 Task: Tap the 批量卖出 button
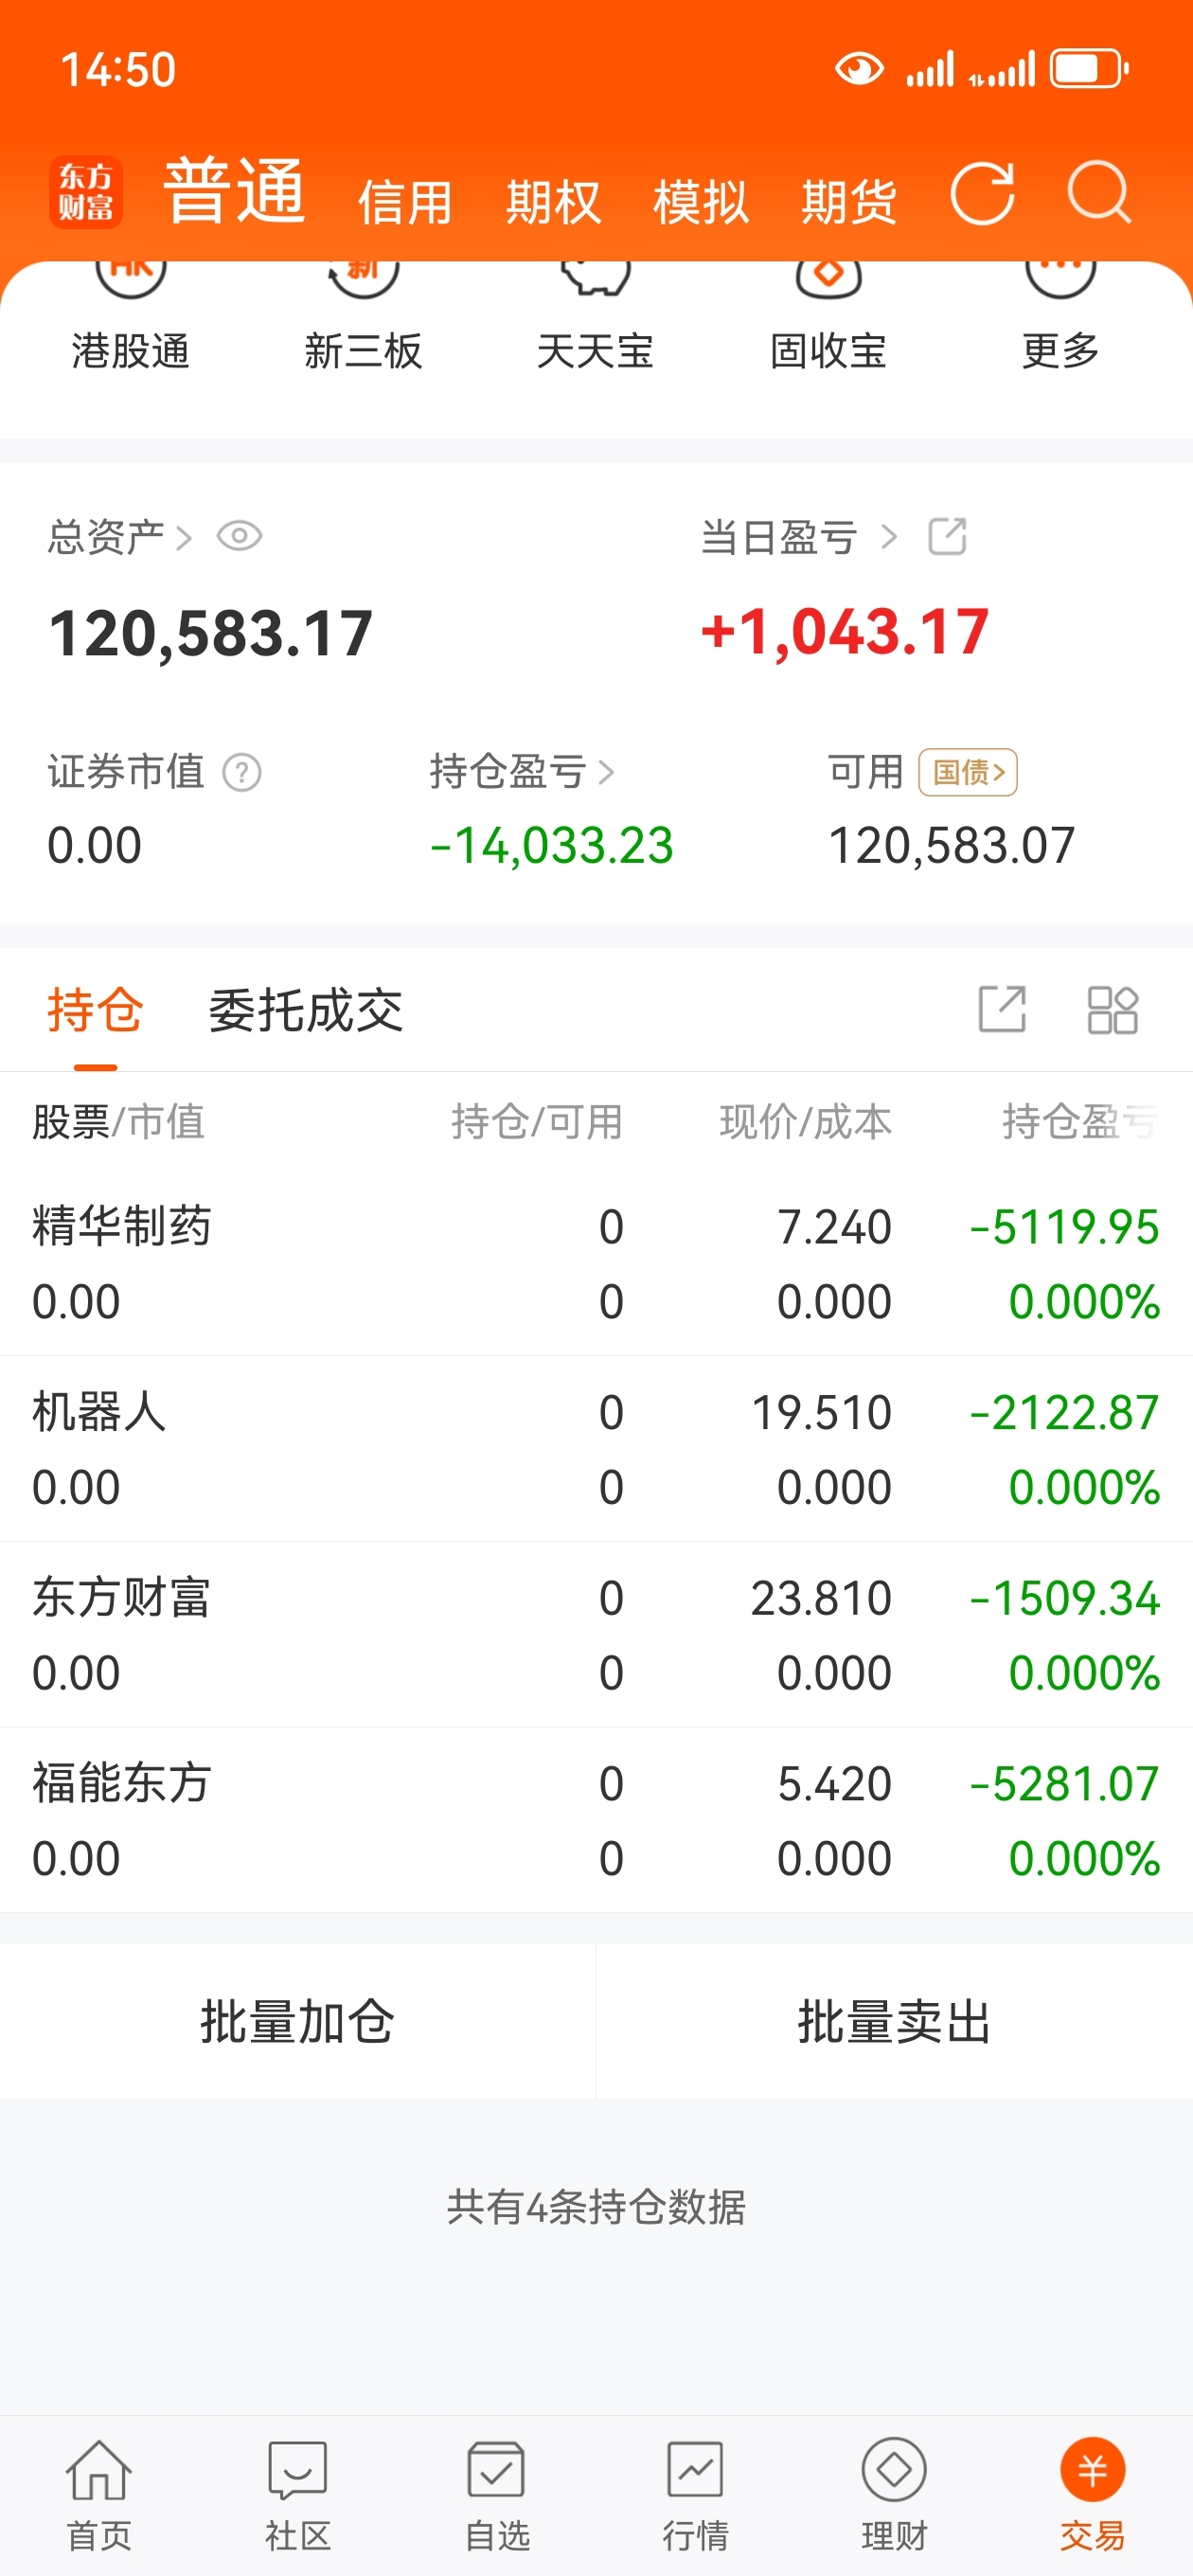tap(895, 2021)
